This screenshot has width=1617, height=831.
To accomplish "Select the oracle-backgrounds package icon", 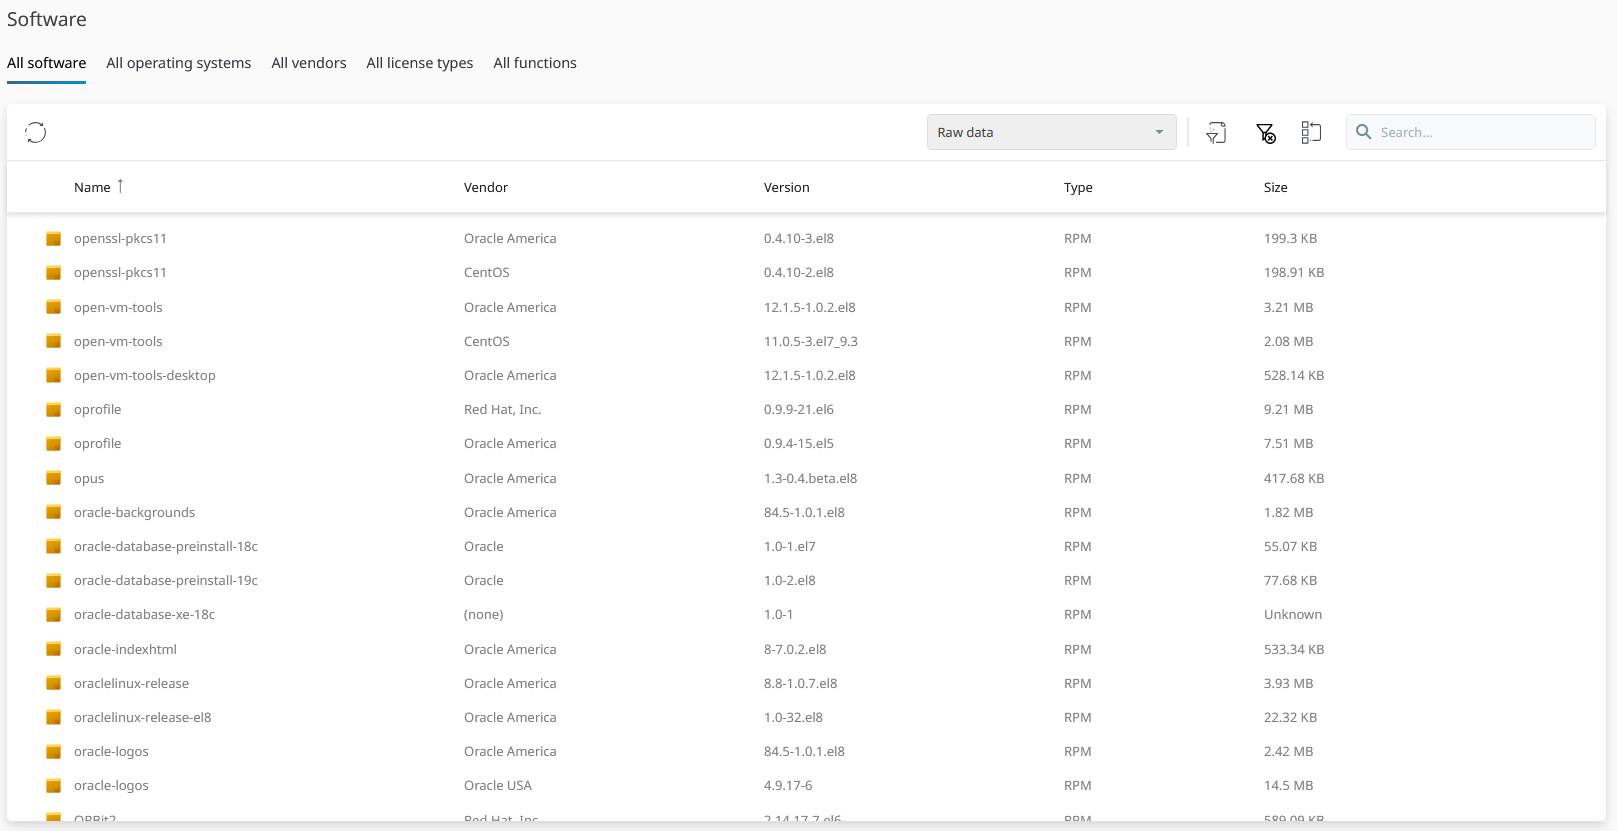I will [x=54, y=512].
